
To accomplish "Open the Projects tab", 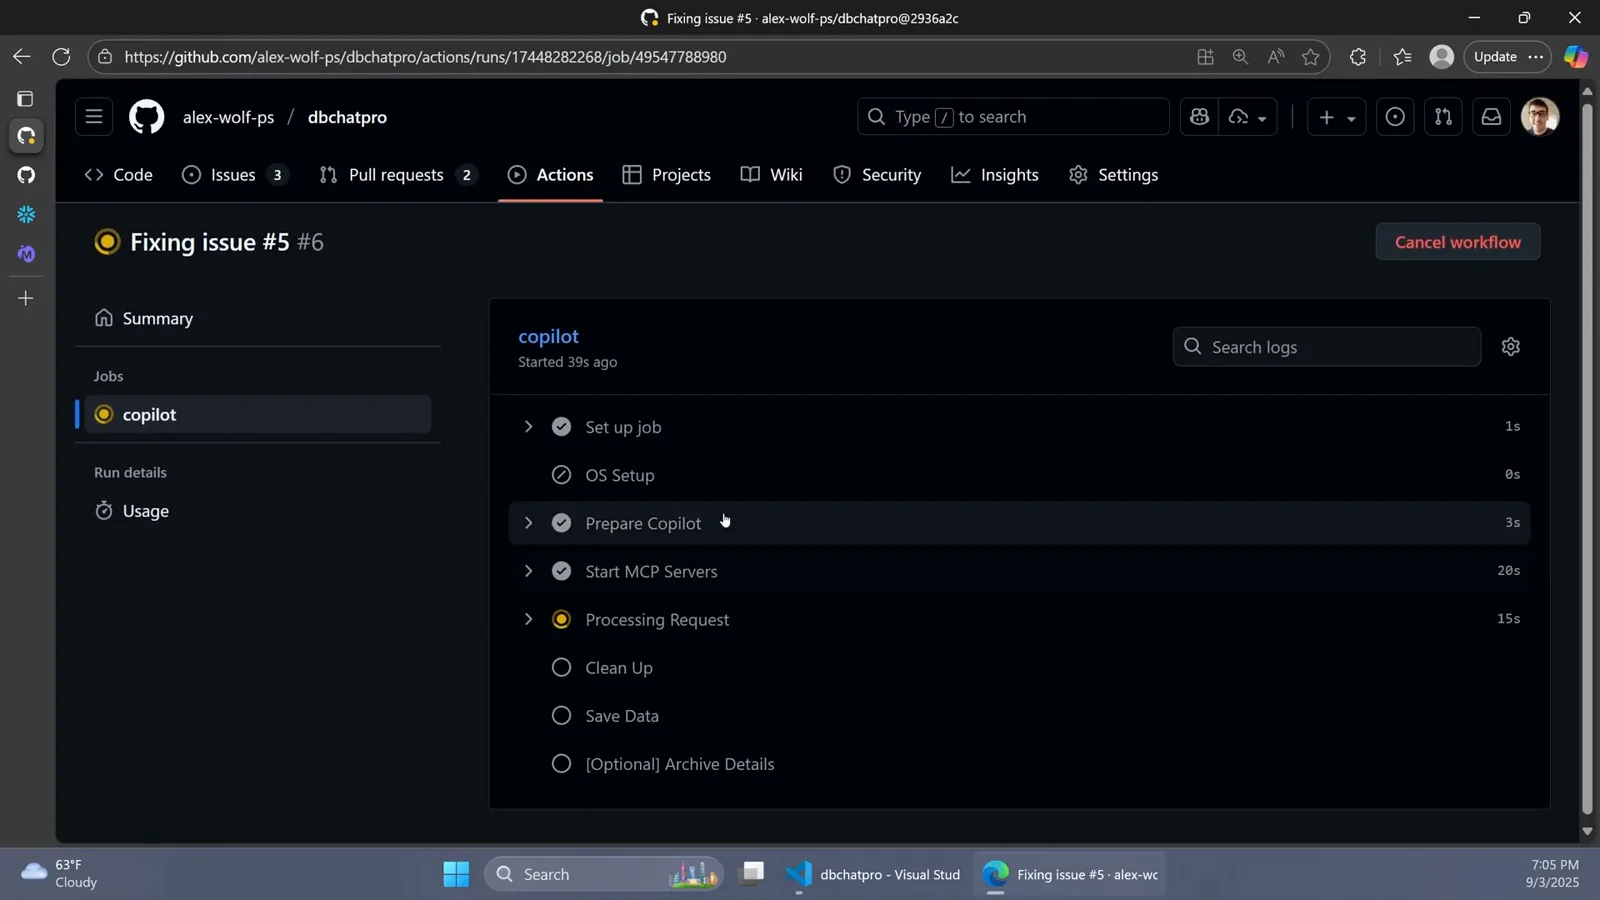I will click(x=667, y=175).
